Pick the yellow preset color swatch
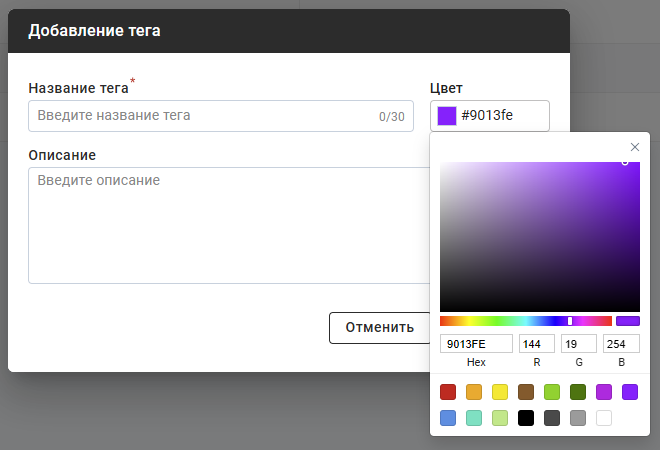This screenshot has width=660, height=450. pos(500,392)
